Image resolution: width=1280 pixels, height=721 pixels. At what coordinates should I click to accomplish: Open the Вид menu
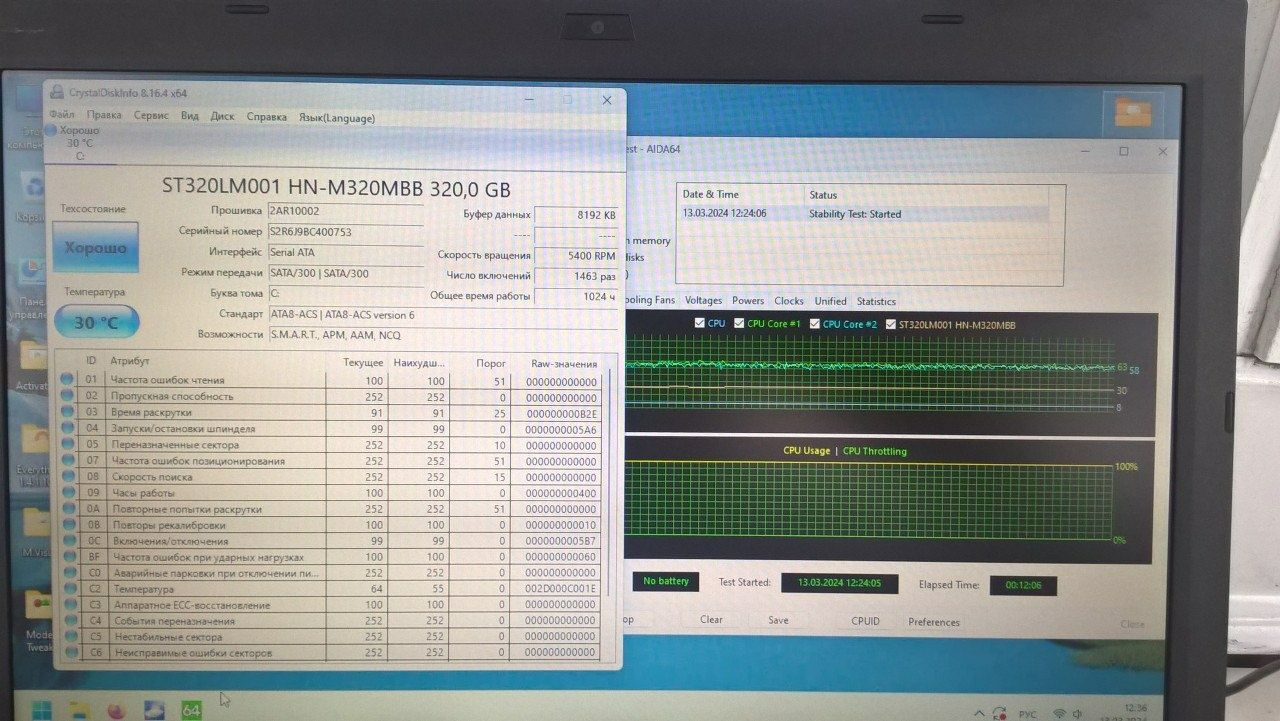(x=190, y=116)
